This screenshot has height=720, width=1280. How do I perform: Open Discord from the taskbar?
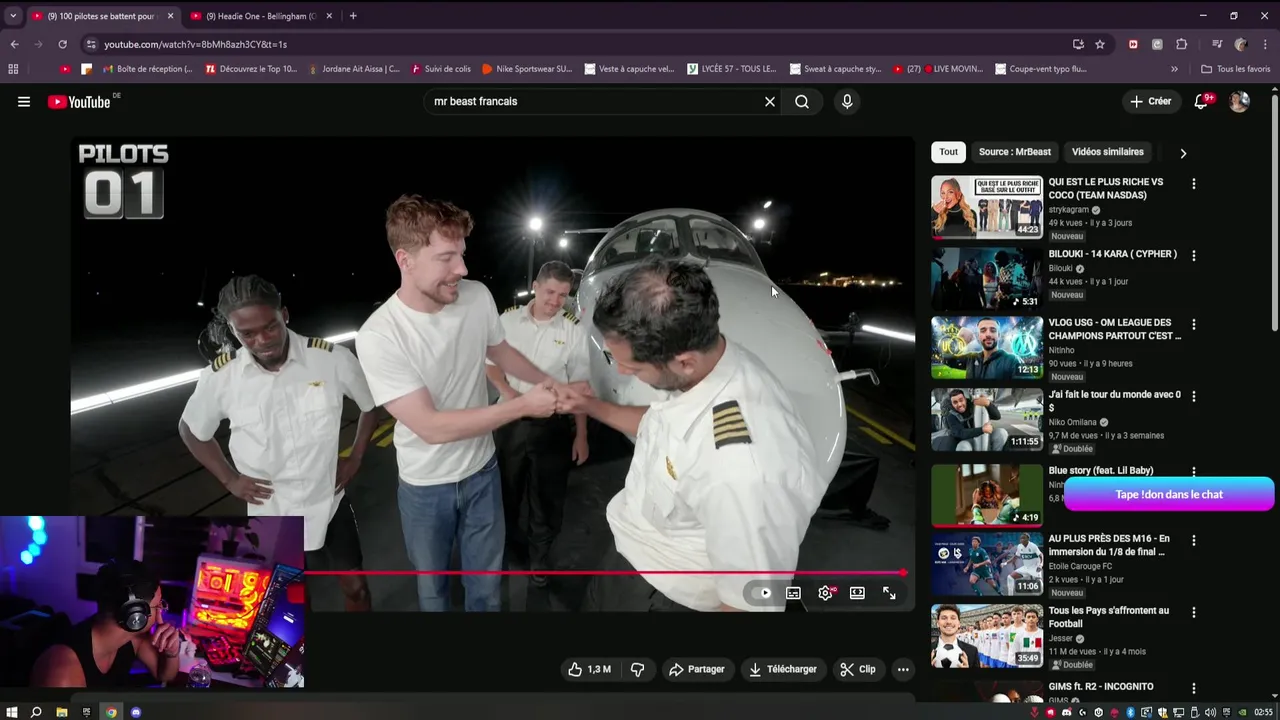136,712
